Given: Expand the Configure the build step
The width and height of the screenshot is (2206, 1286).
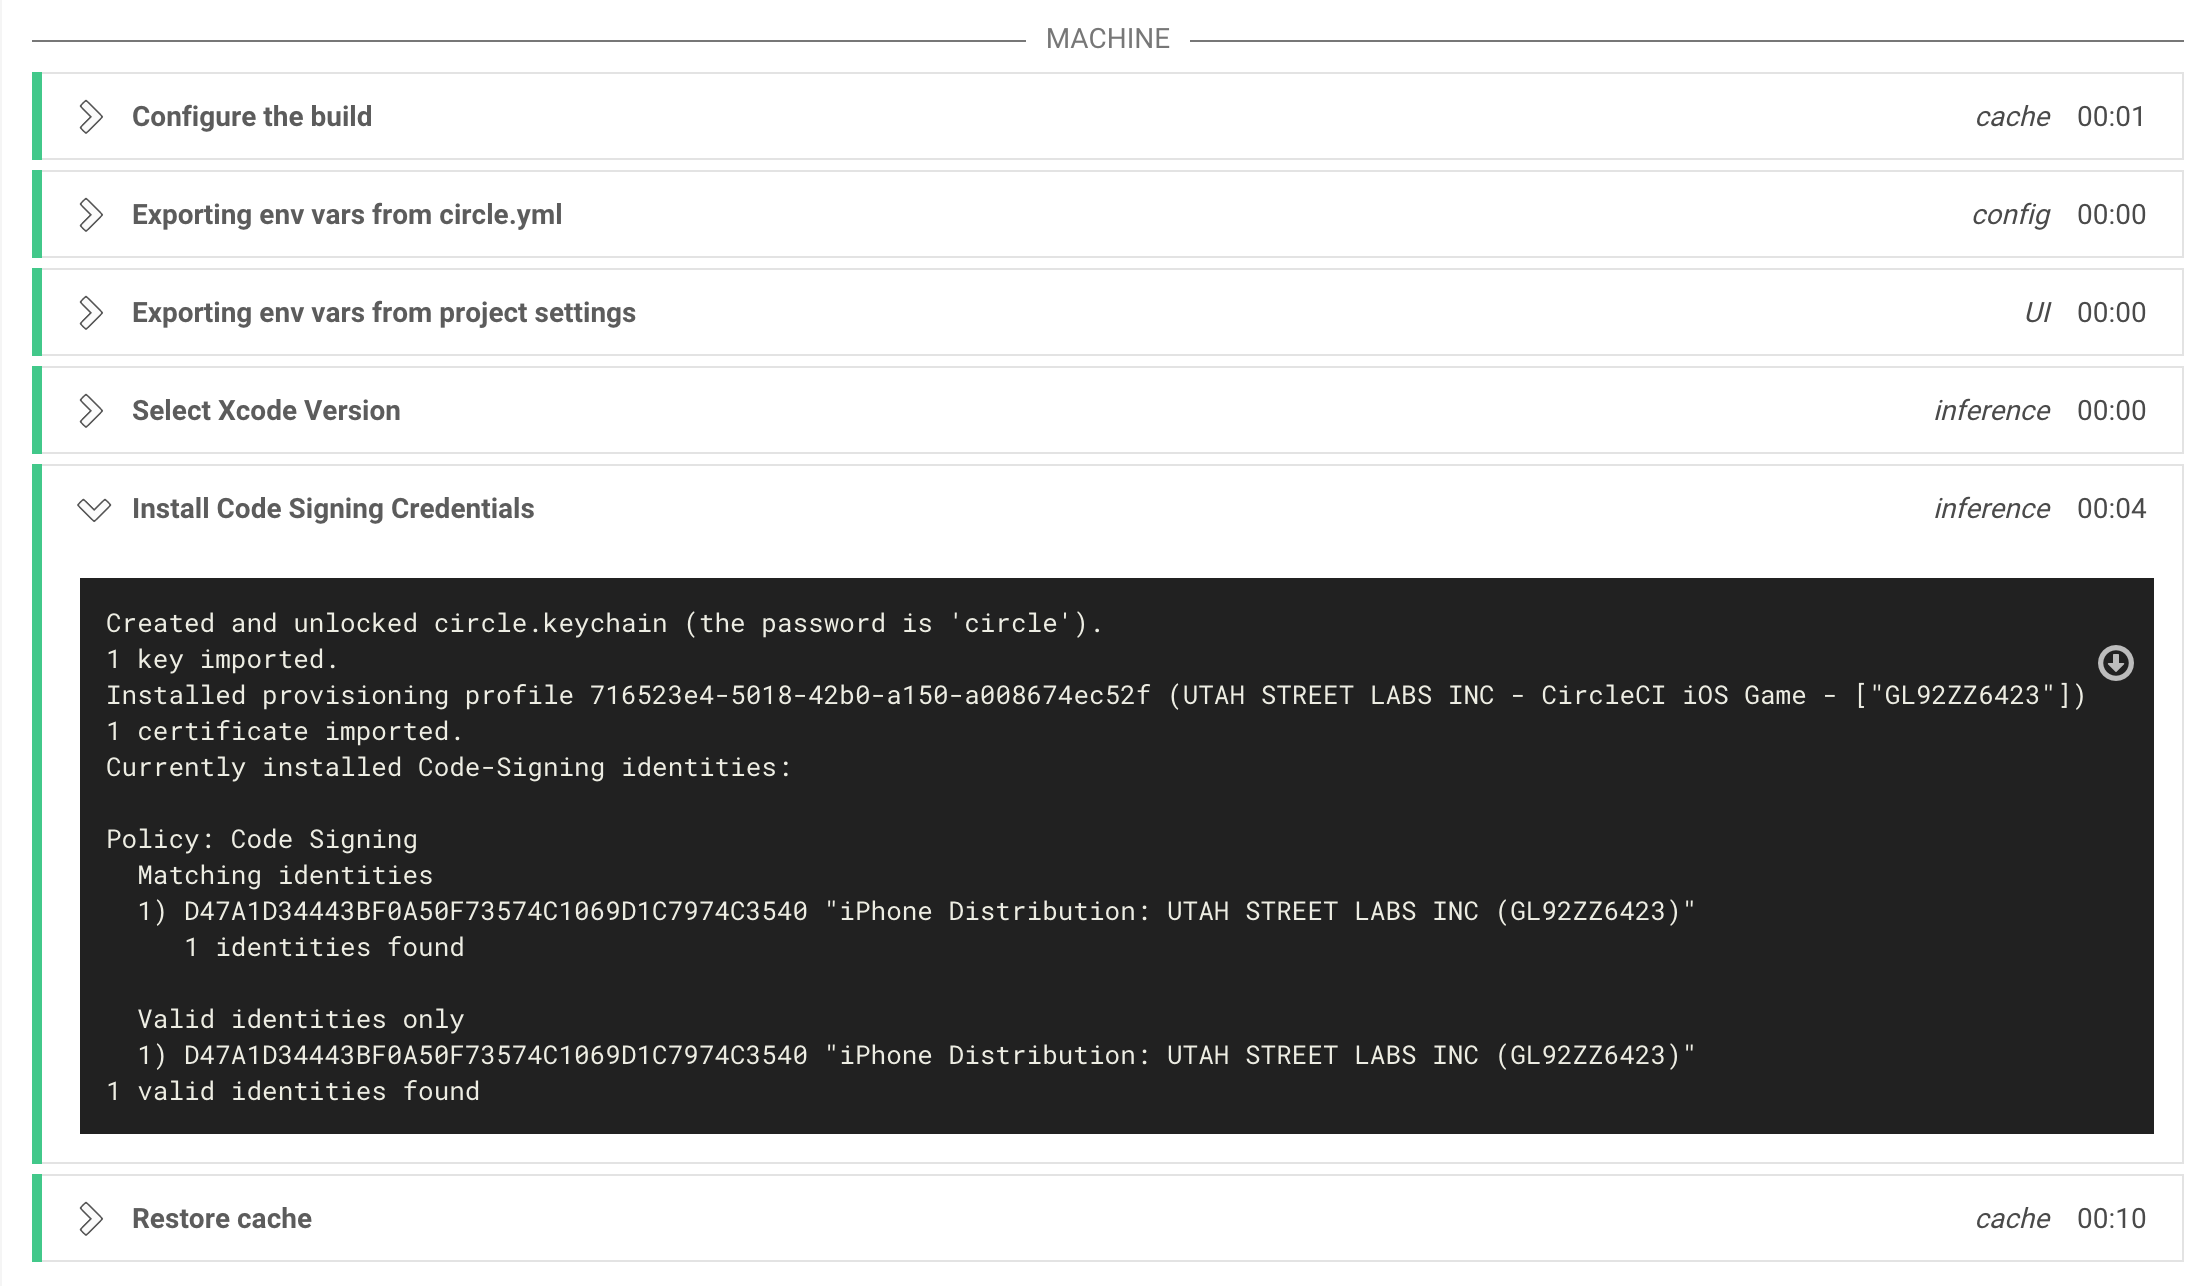Looking at the screenshot, I should 91,117.
